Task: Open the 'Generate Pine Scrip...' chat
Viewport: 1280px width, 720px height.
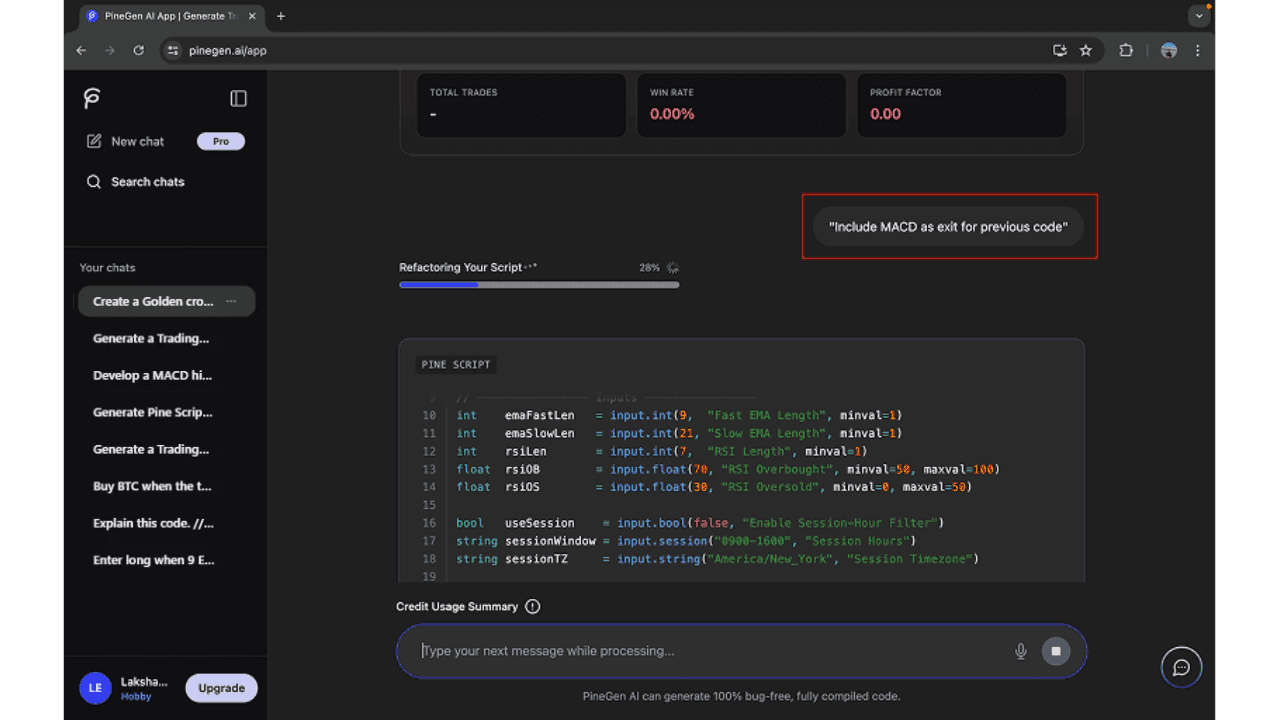Action: tap(152, 412)
